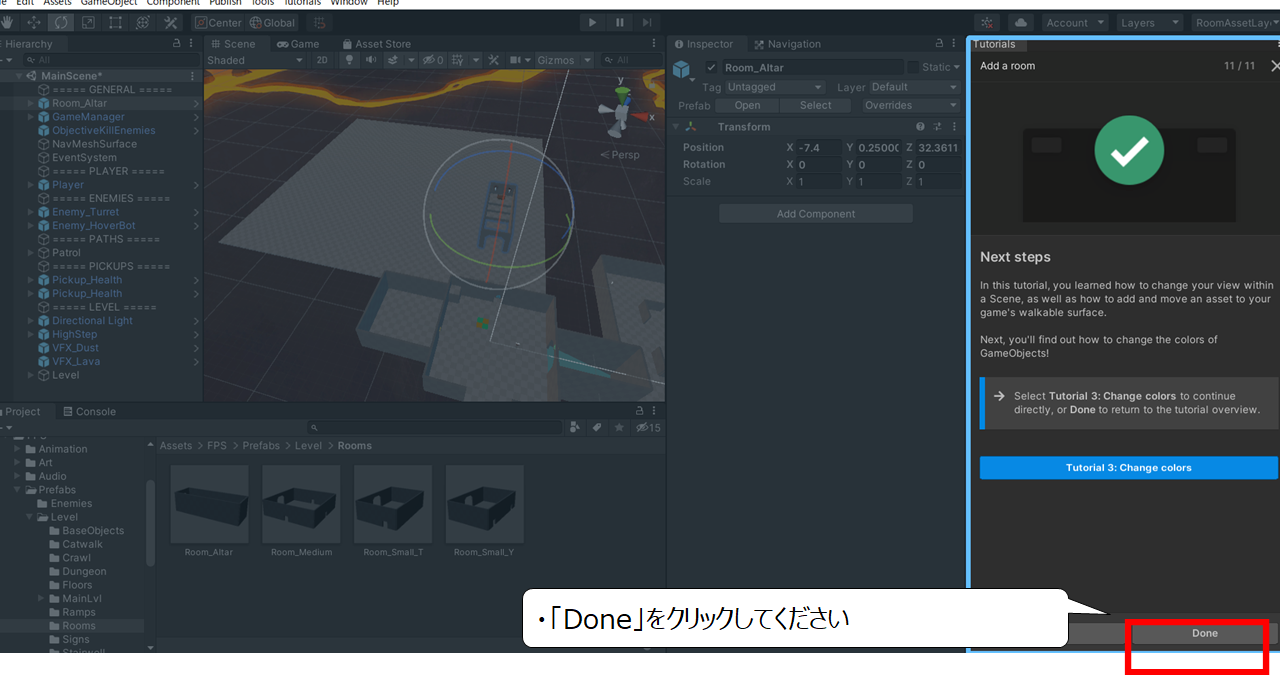Screen dimensions: 1280x675
Task: Click the Position X input field
Action: pyautogui.click(x=820, y=147)
